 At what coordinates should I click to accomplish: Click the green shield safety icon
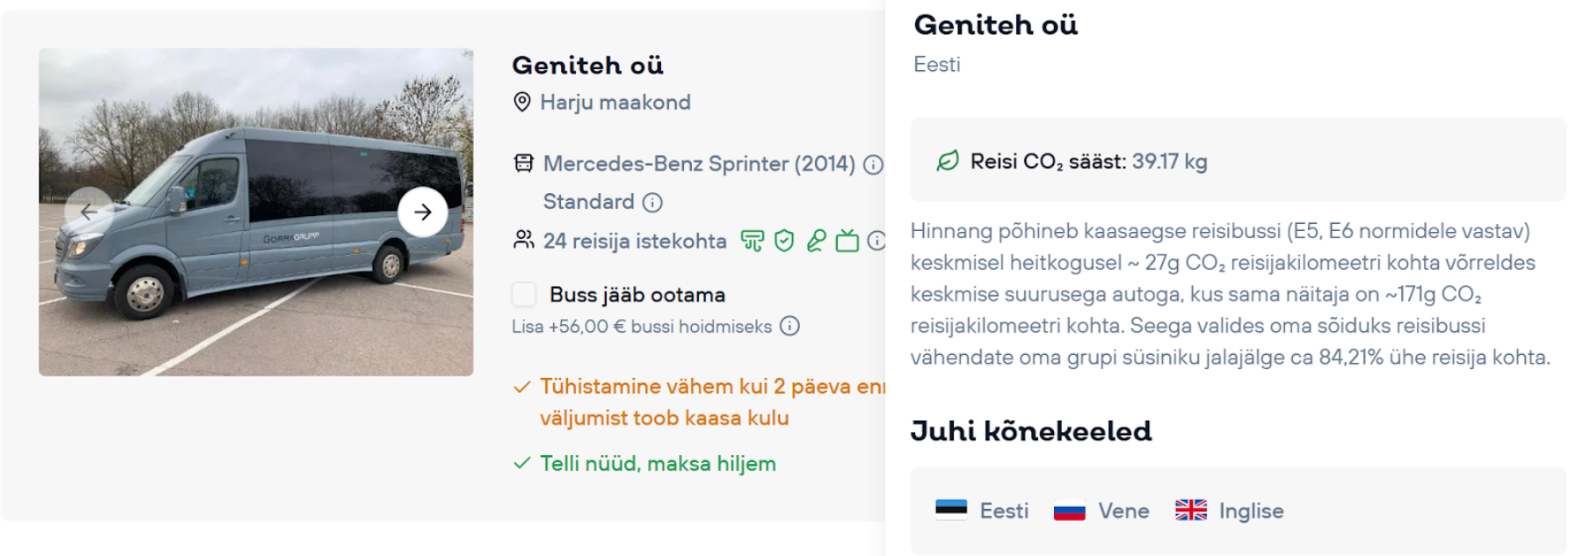click(784, 241)
